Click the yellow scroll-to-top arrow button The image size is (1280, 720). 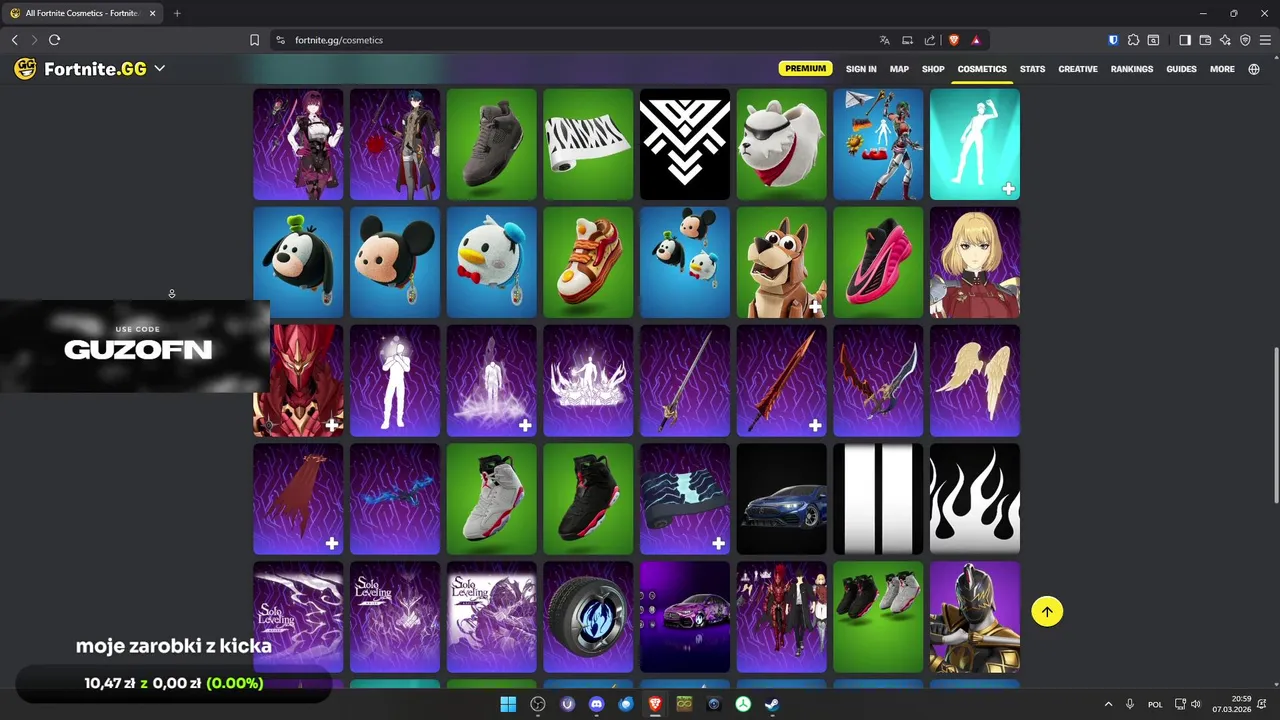tap(1047, 612)
